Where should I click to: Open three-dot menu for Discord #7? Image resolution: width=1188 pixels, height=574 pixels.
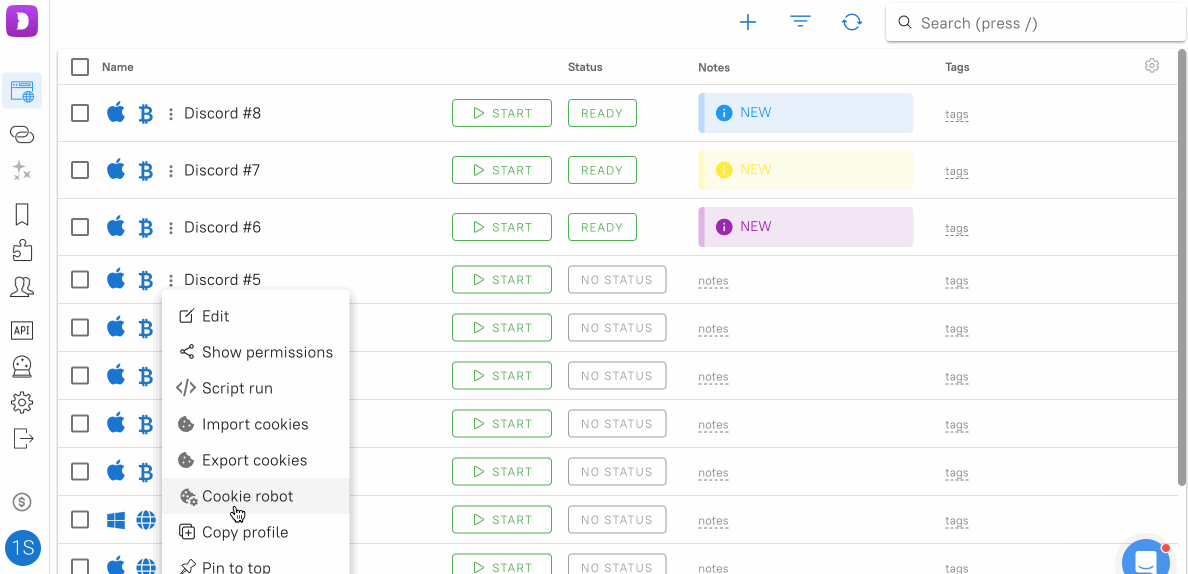(x=171, y=171)
